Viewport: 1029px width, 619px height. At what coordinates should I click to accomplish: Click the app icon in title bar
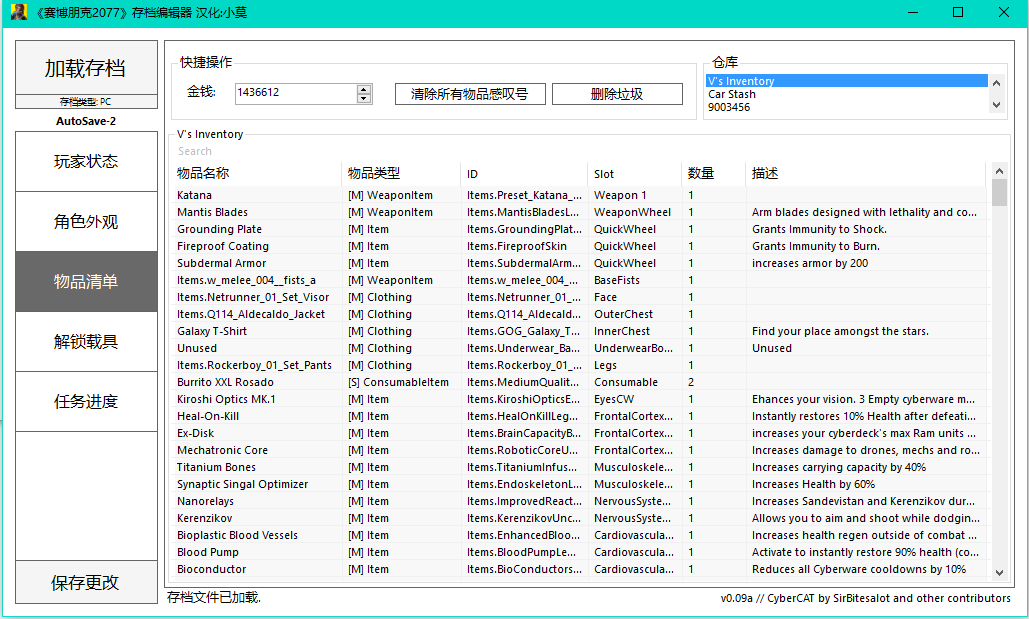[x=18, y=13]
